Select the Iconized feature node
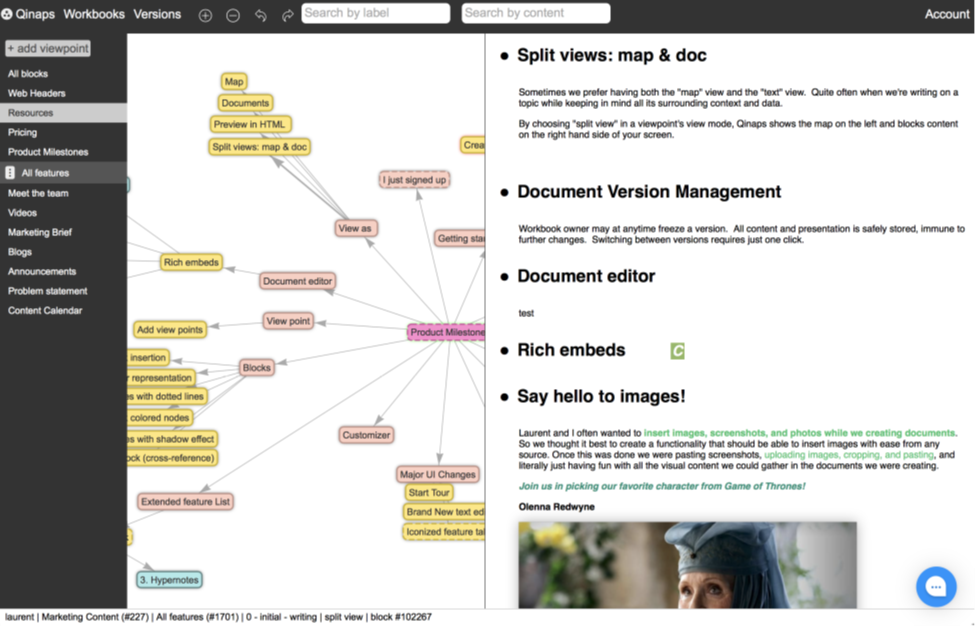This screenshot has height=626, width=975. (445, 532)
